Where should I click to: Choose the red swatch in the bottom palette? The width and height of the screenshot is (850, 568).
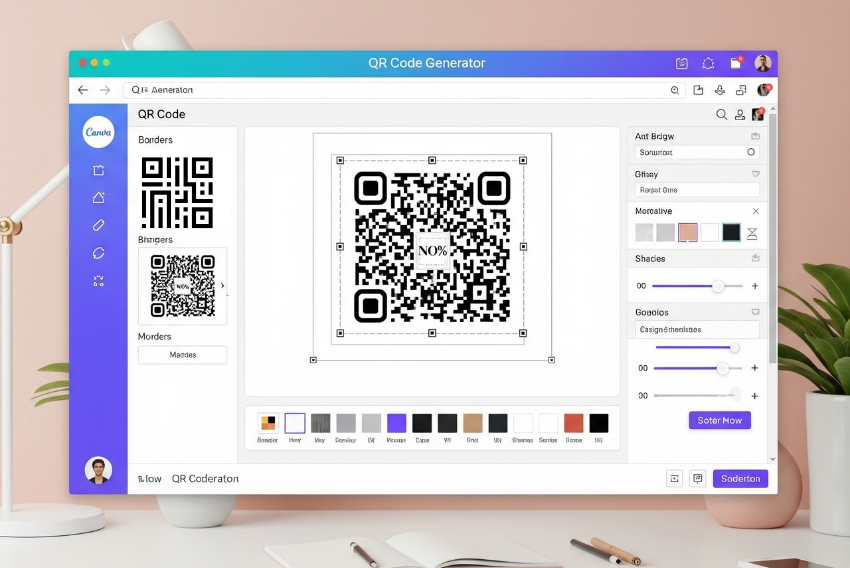(574, 423)
